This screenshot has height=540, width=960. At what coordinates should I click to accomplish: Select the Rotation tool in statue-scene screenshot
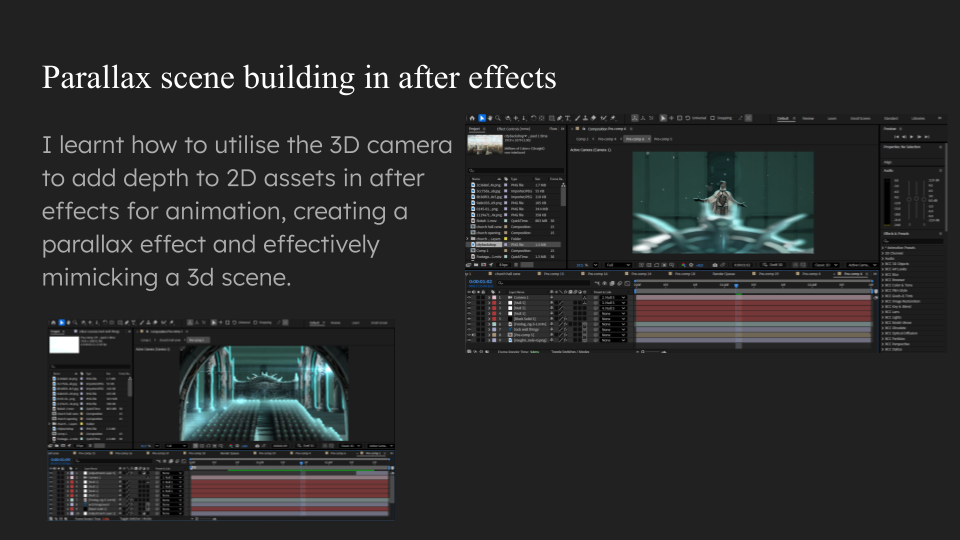coord(533,118)
